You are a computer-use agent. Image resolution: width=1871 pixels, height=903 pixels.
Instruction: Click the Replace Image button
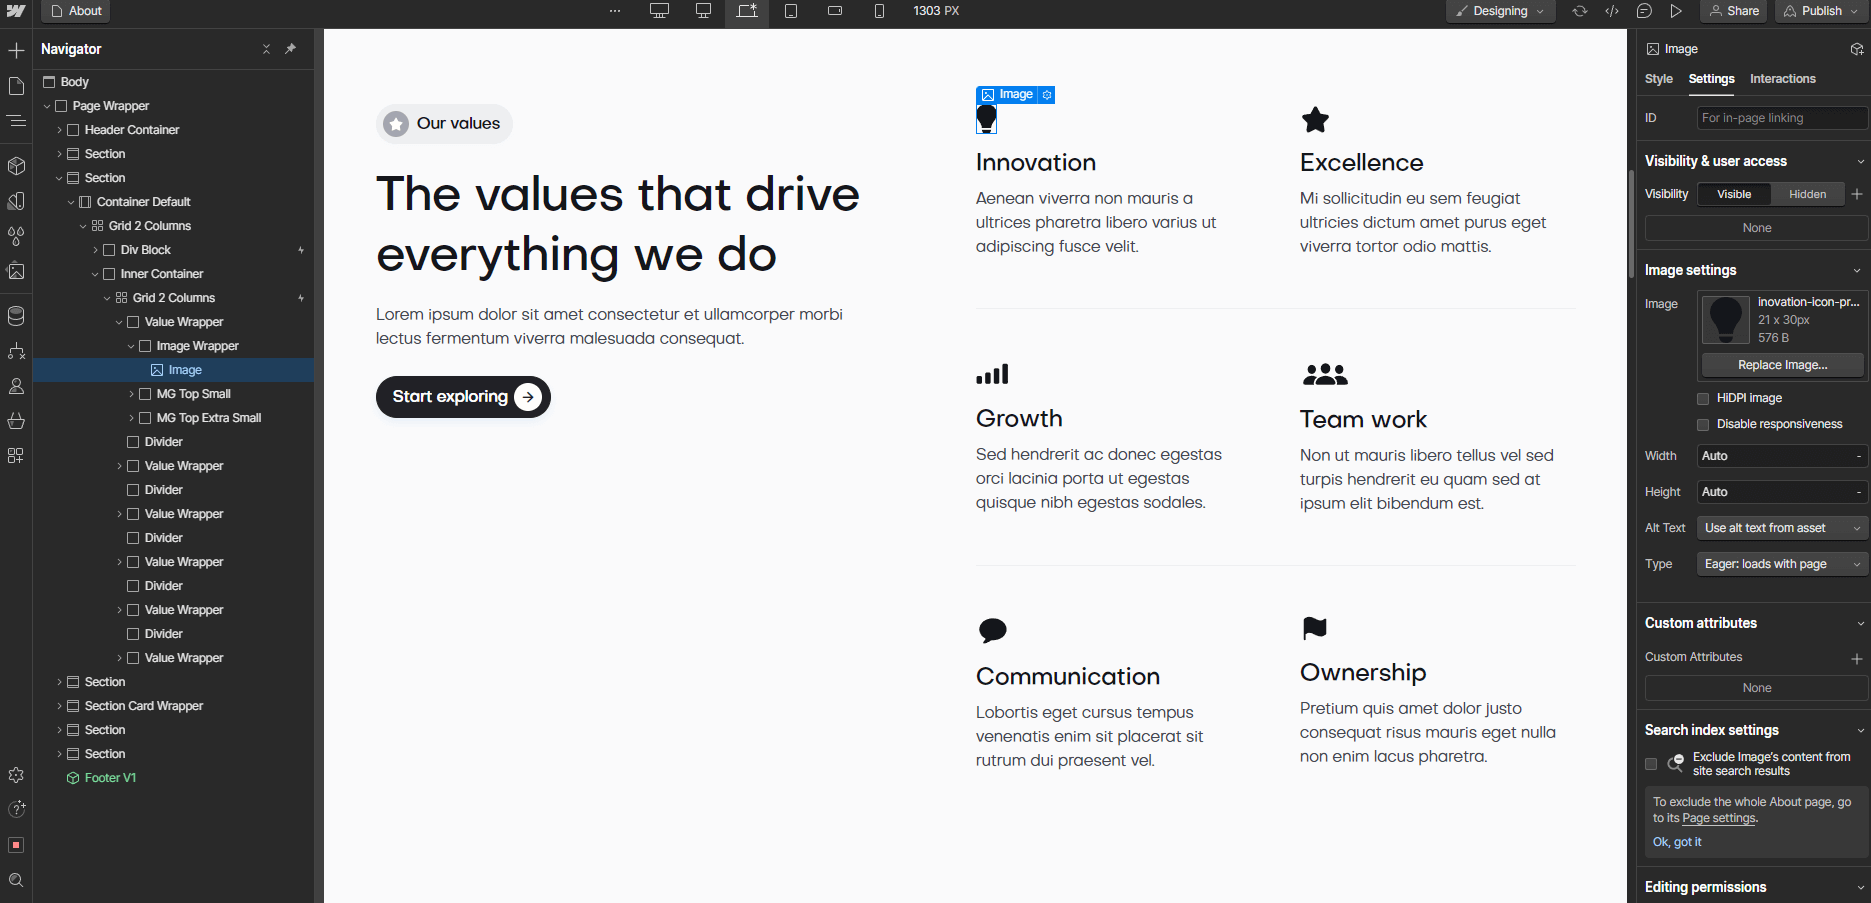click(1781, 364)
